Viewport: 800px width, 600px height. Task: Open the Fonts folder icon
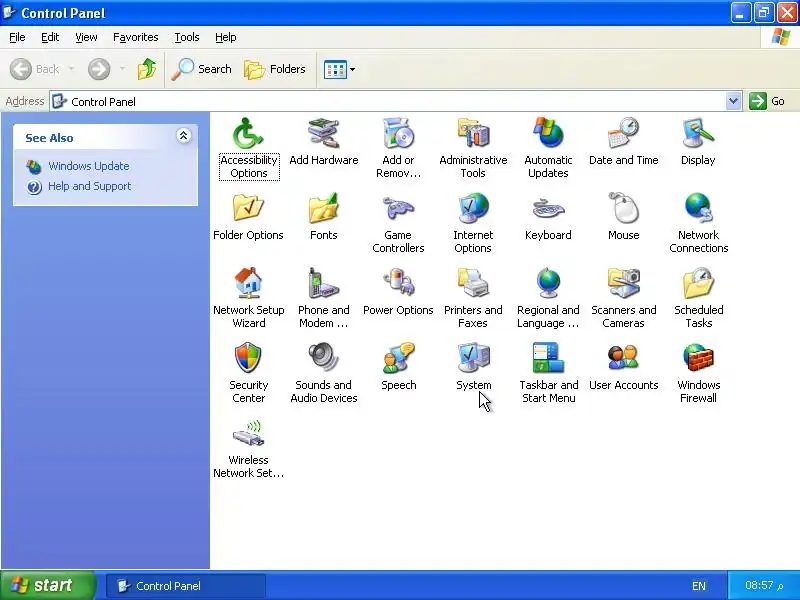[323, 208]
